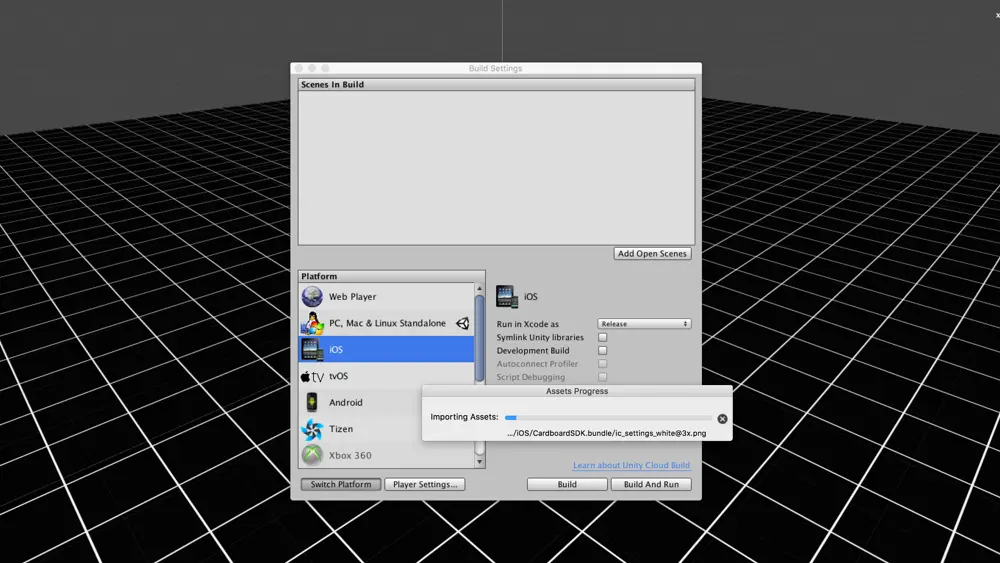Viewport: 1000px width, 563px height.
Task: Click the Android robot icon
Action: (312, 402)
